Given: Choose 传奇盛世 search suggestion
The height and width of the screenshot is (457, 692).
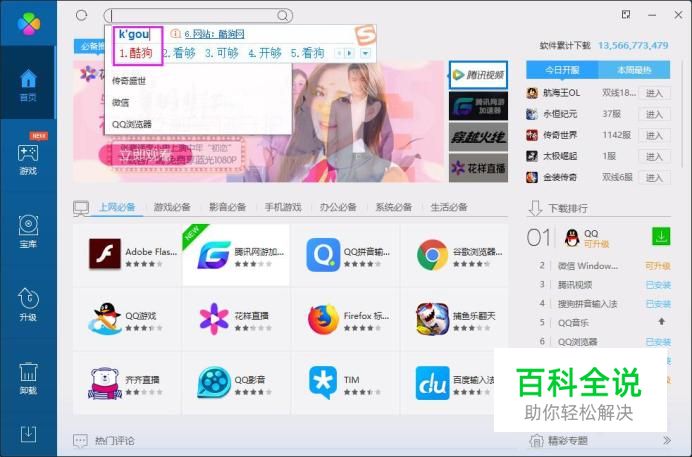Looking at the screenshot, I should pyautogui.click(x=129, y=81).
